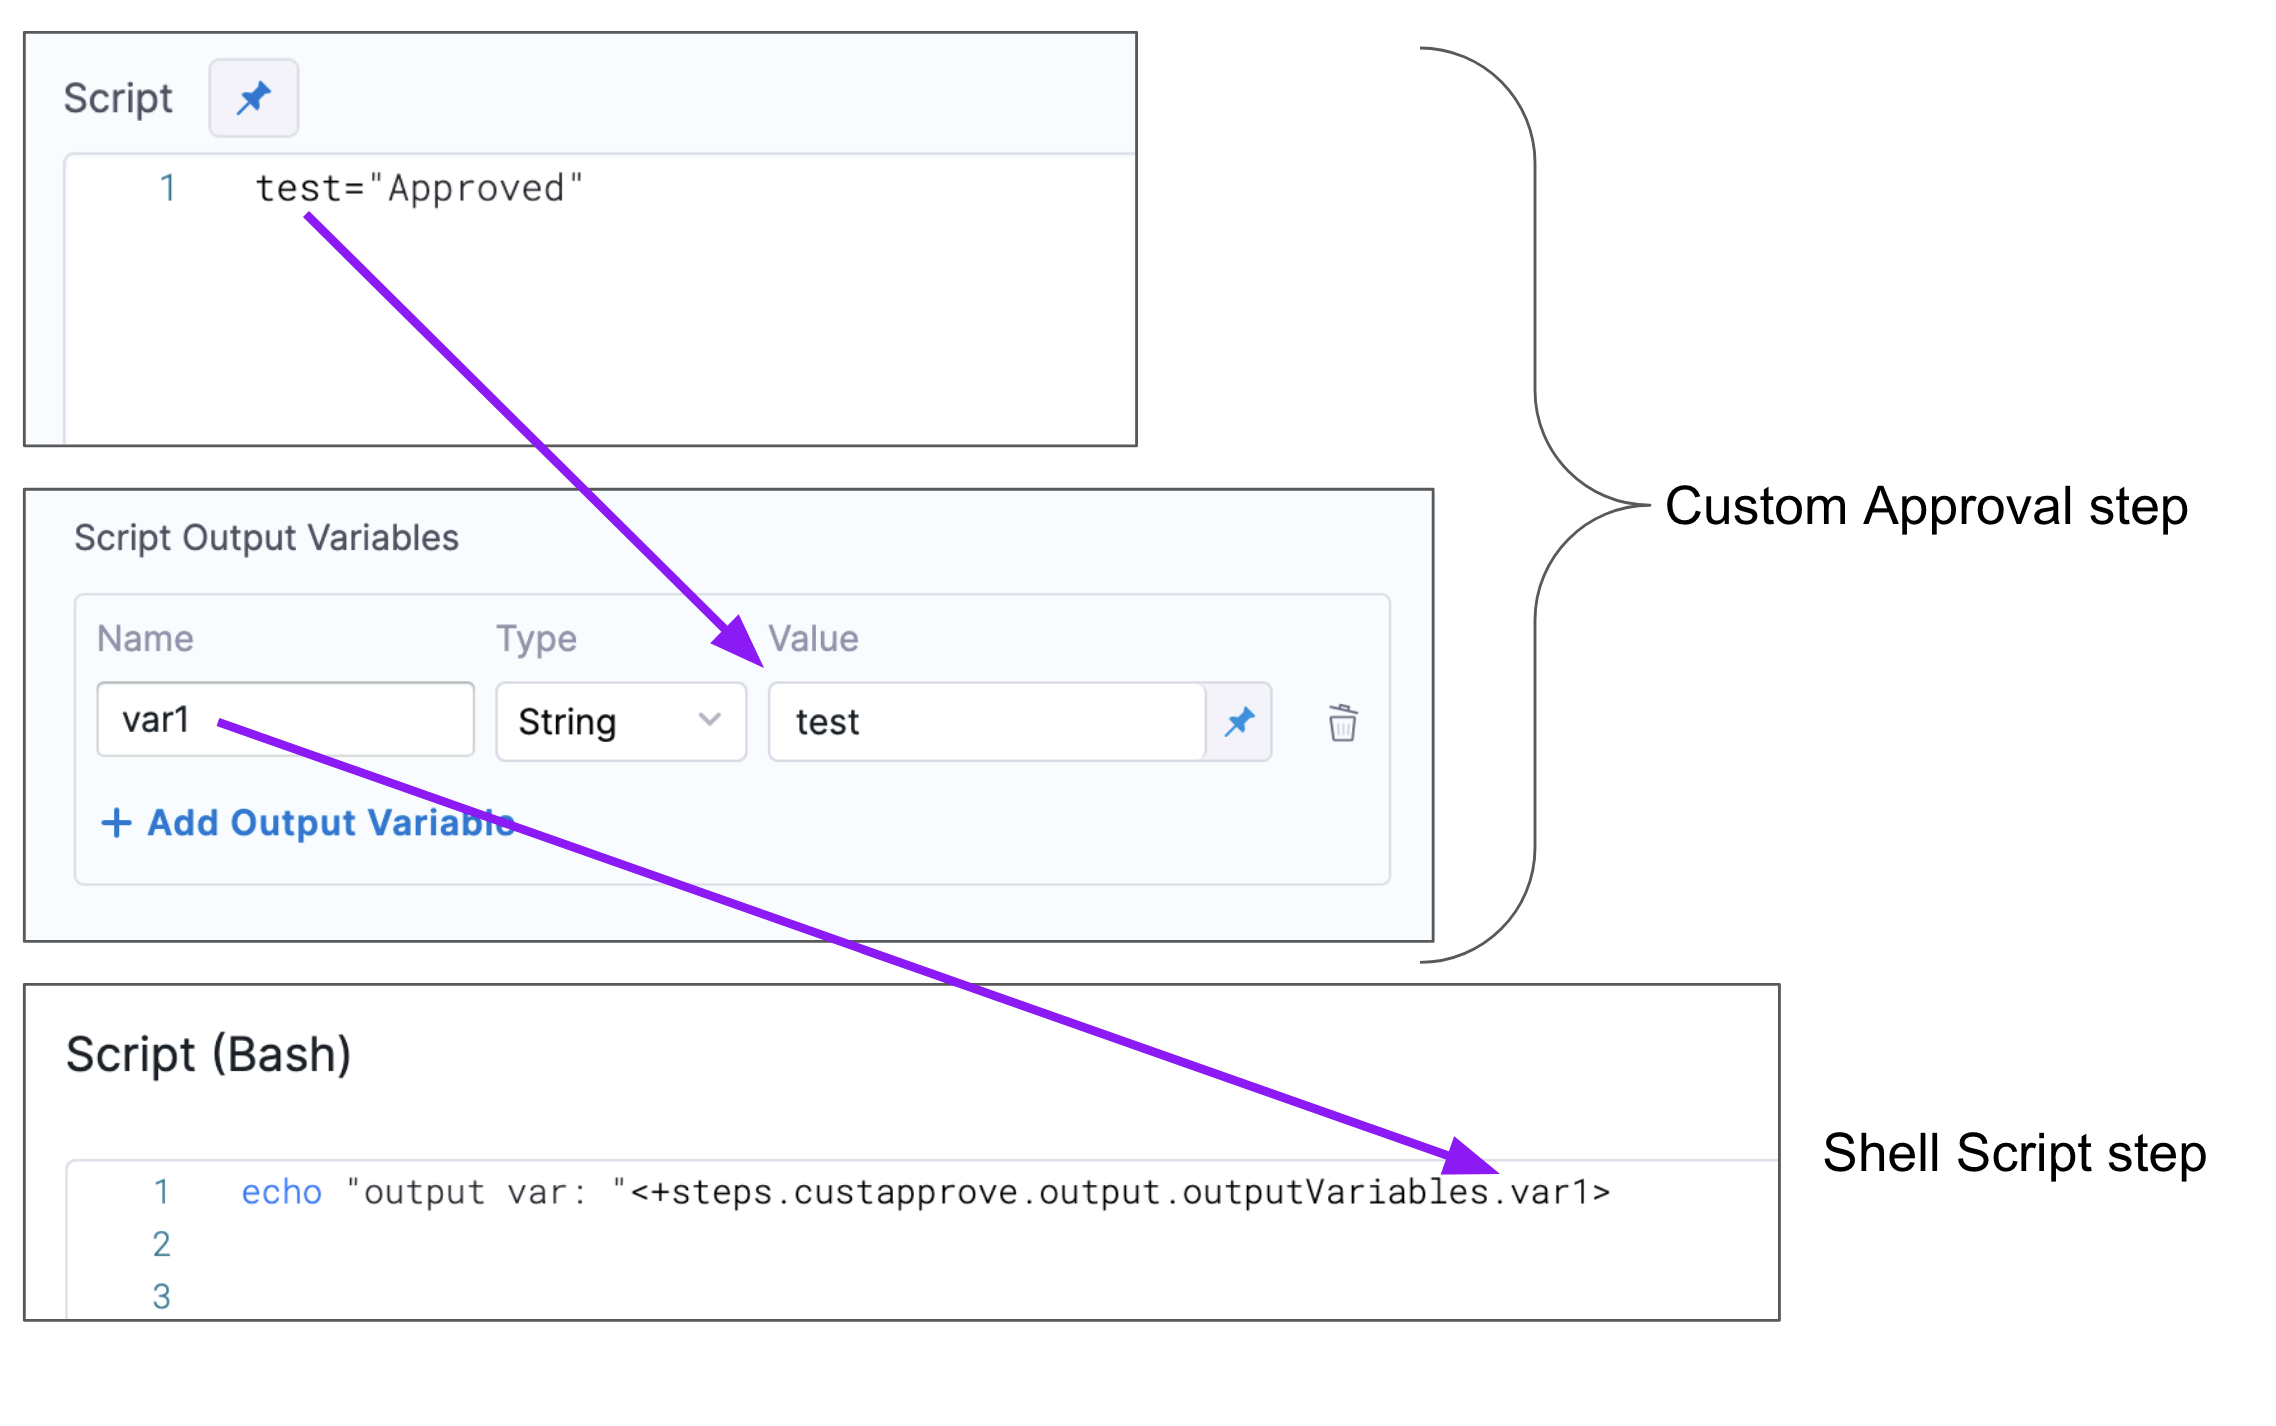Click the plus icon before Add Output Variable

point(116,823)
